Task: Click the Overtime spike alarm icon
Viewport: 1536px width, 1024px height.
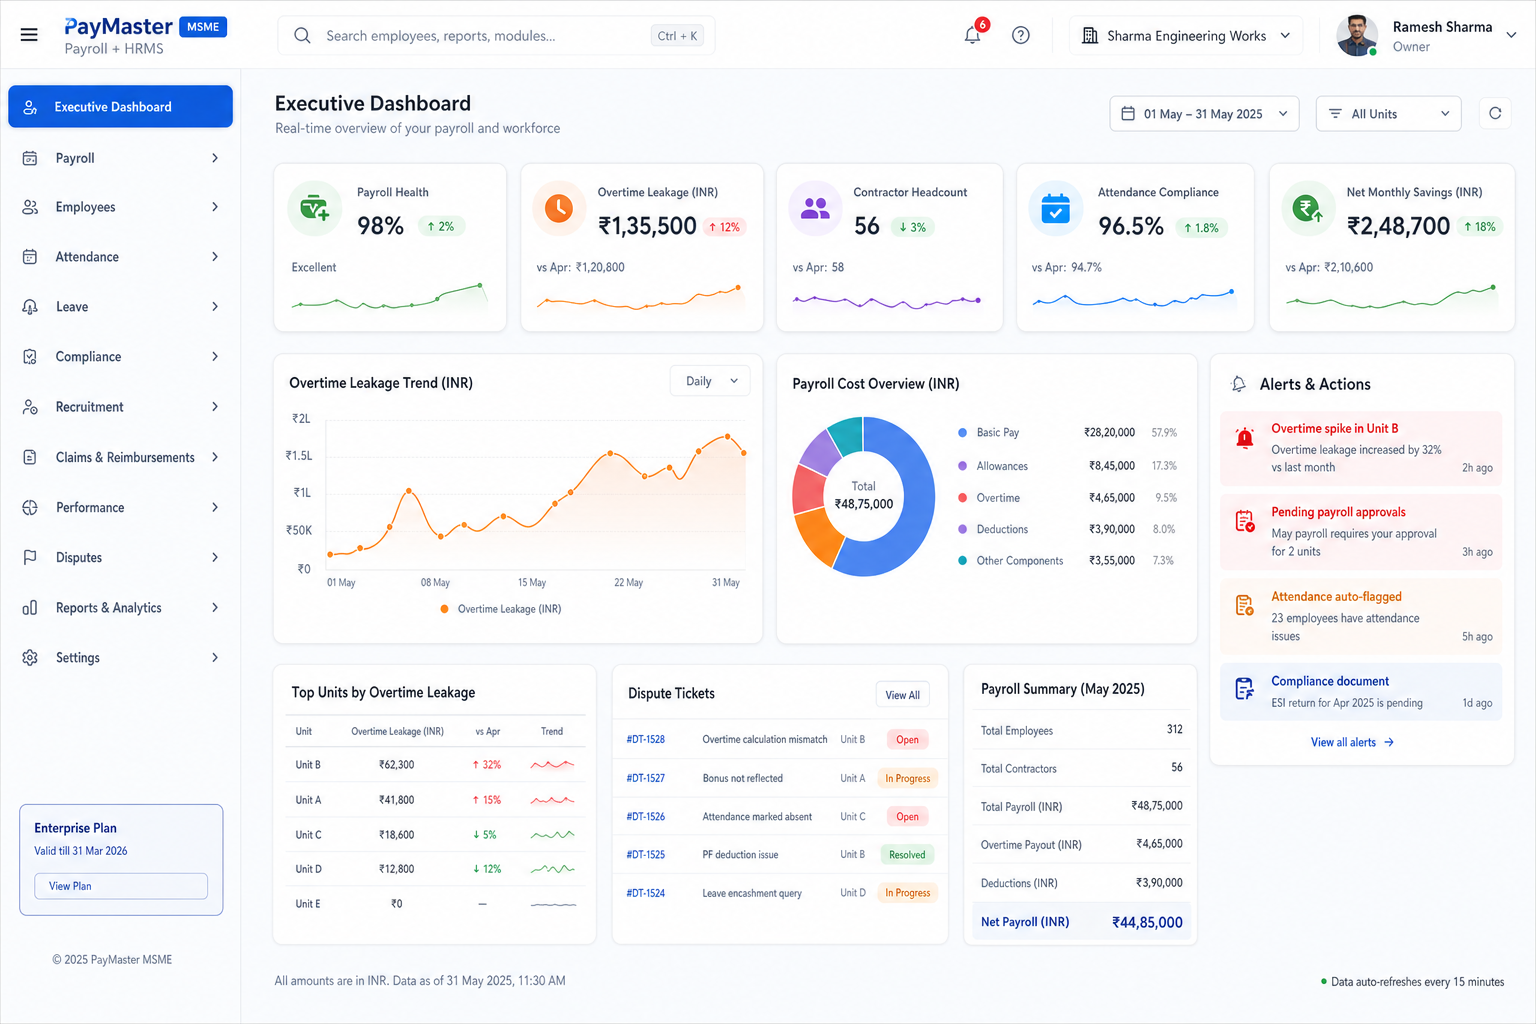Action: 1245,437
